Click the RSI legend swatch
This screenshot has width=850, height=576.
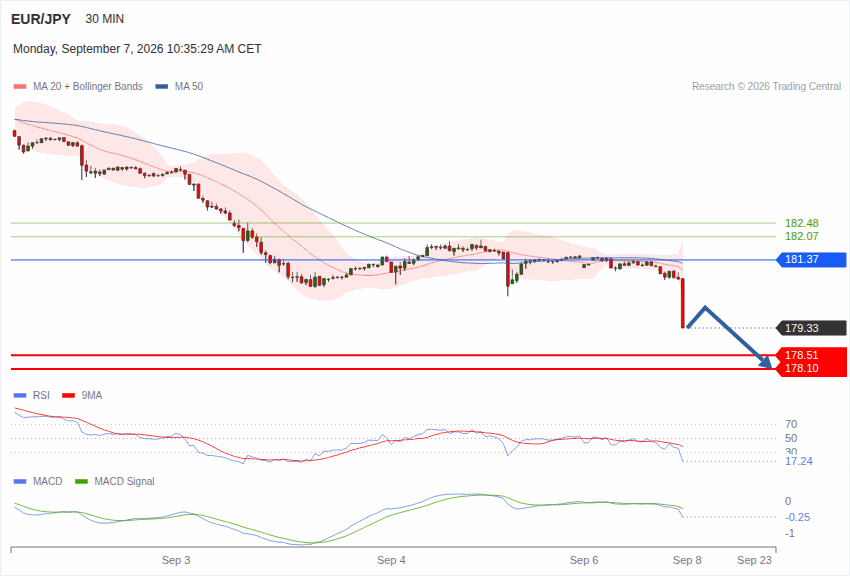pos(20,396)
